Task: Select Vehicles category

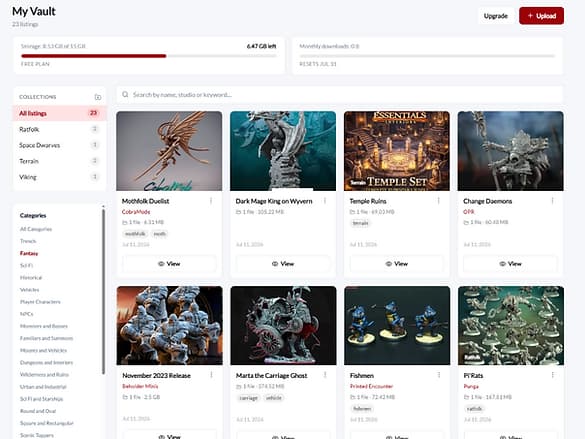Action: (29, 290)
